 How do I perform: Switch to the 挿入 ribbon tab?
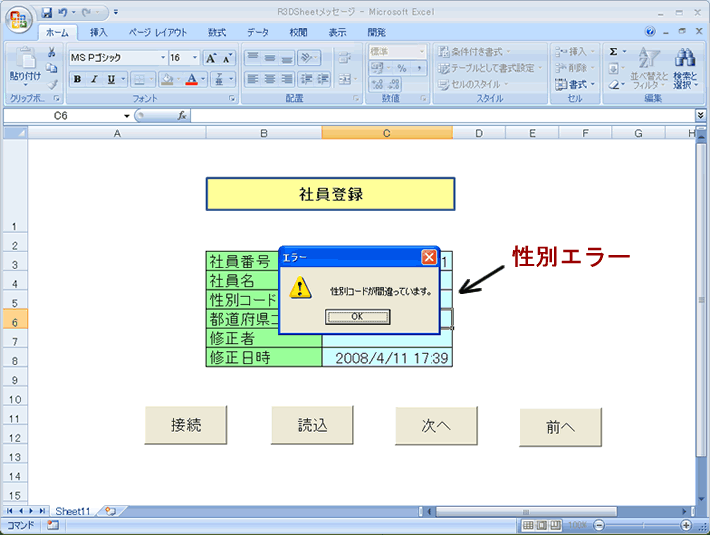[x=99, y=32]
